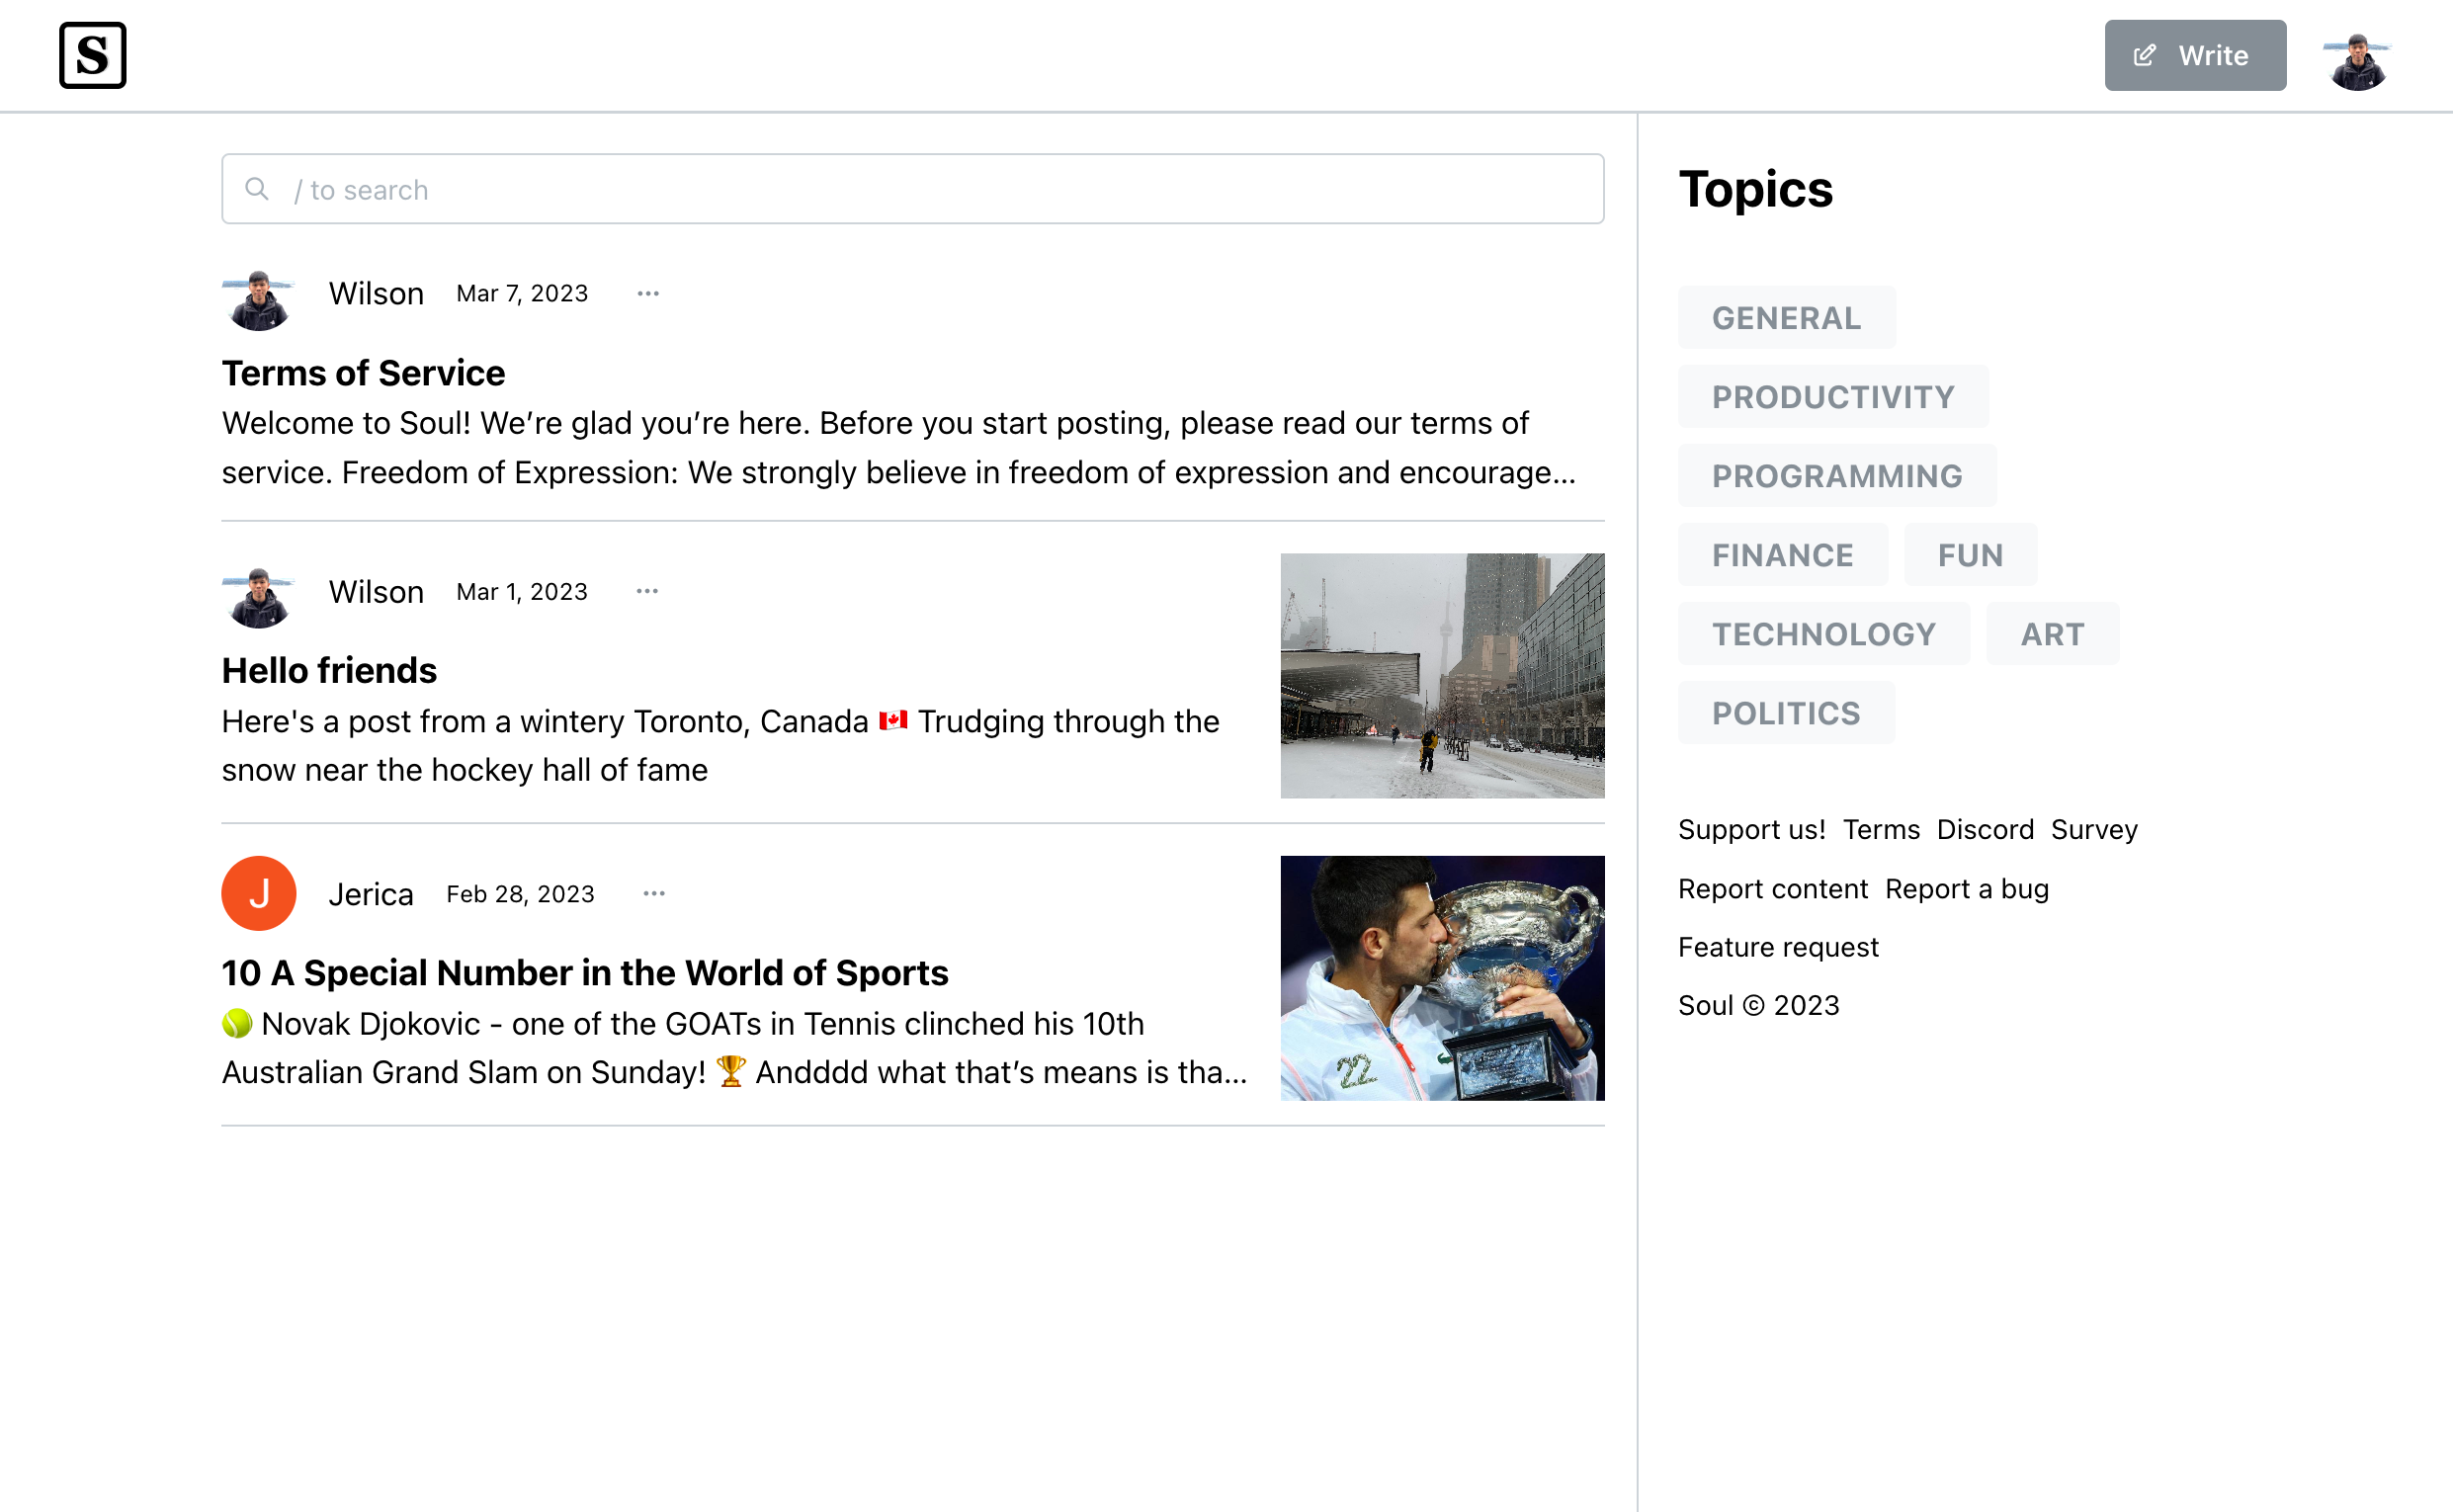Open the Terms of Service post title
The image size is (2453, 1512).
[x=363, y=373]
